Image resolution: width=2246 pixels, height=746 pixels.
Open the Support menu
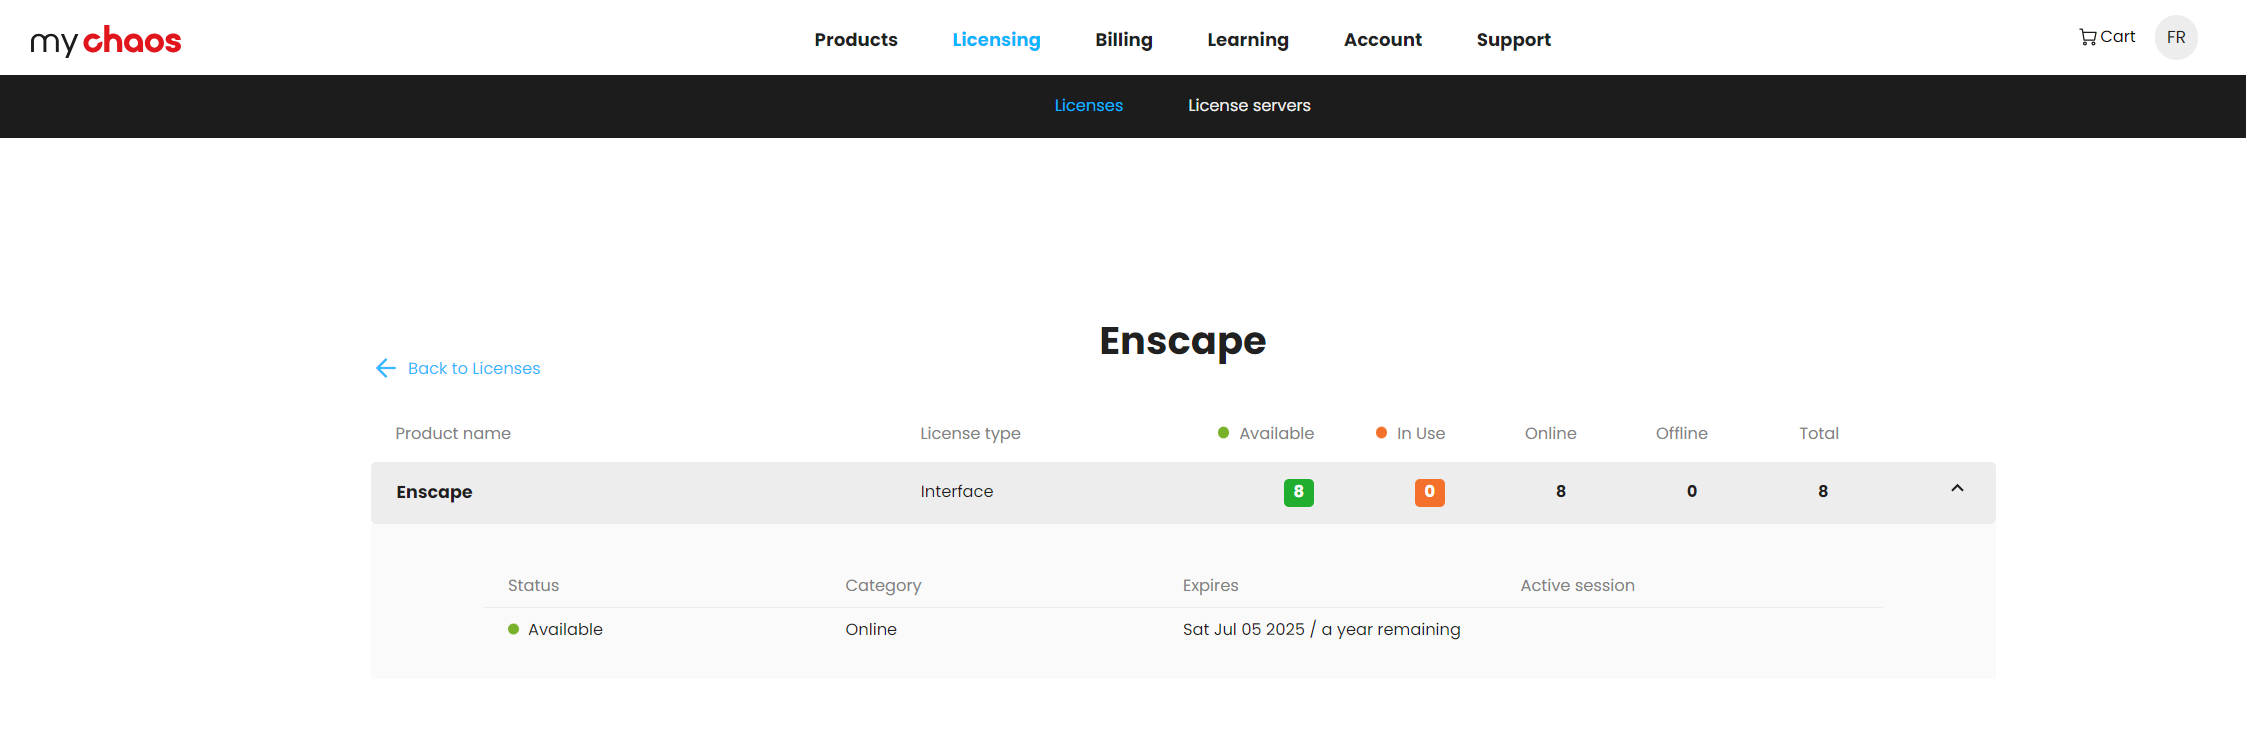1514,40
